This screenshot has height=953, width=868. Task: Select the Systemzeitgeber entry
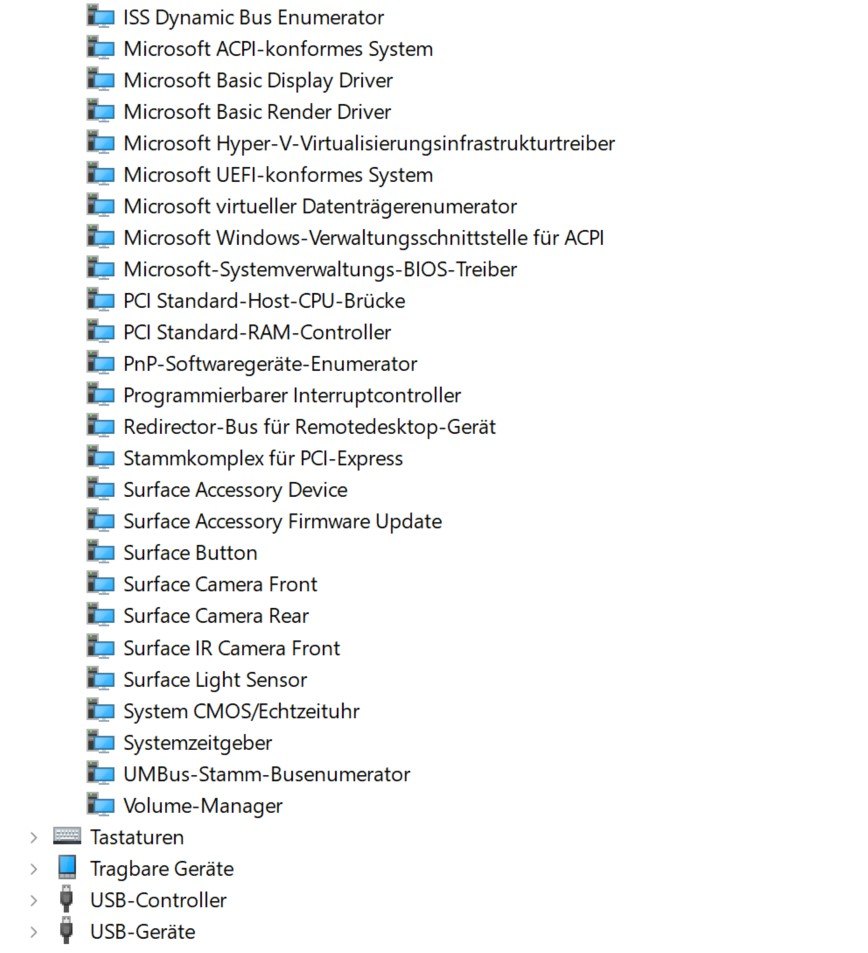(198, 743)
